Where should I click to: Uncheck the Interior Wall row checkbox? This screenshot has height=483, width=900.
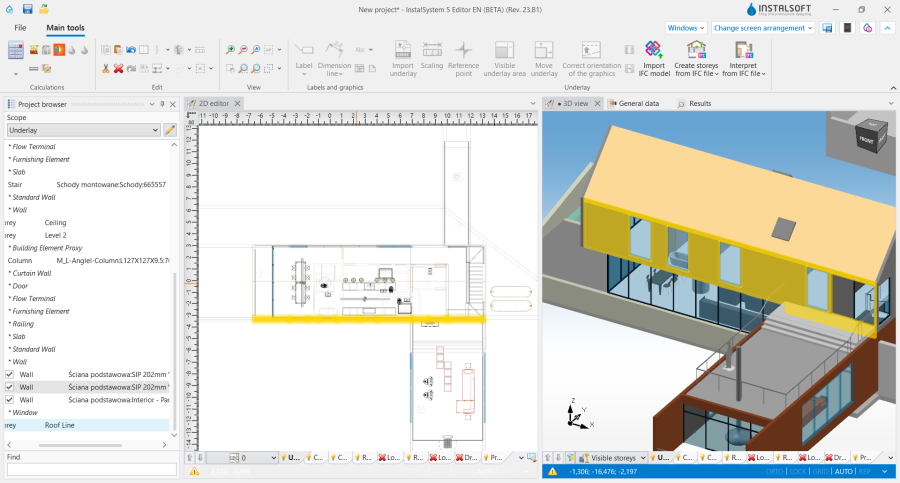coord(9,400)
